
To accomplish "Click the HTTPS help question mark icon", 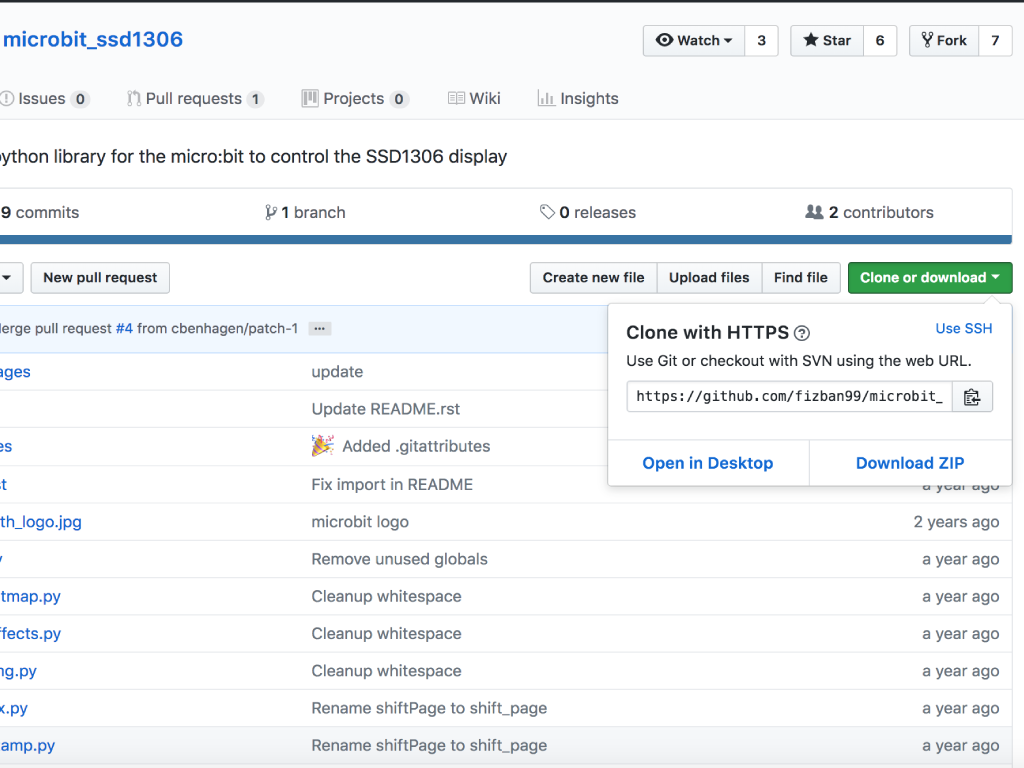I will point(801,333).
